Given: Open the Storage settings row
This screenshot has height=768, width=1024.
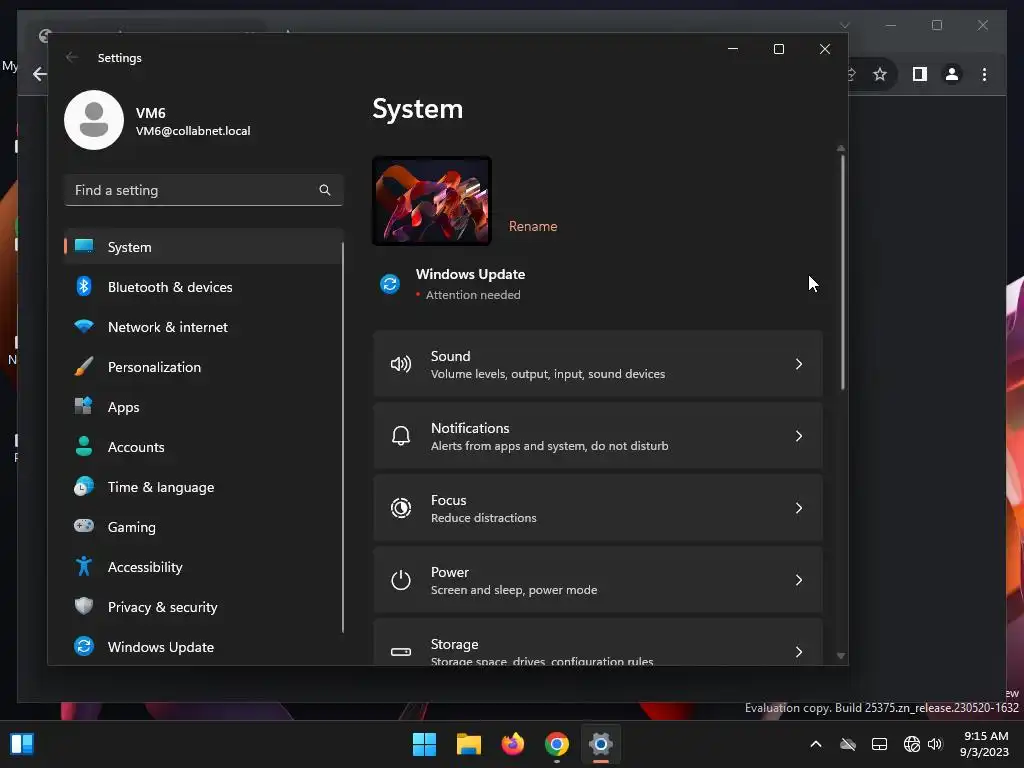Looking at the screenshot, I should (x=598, y=643).
